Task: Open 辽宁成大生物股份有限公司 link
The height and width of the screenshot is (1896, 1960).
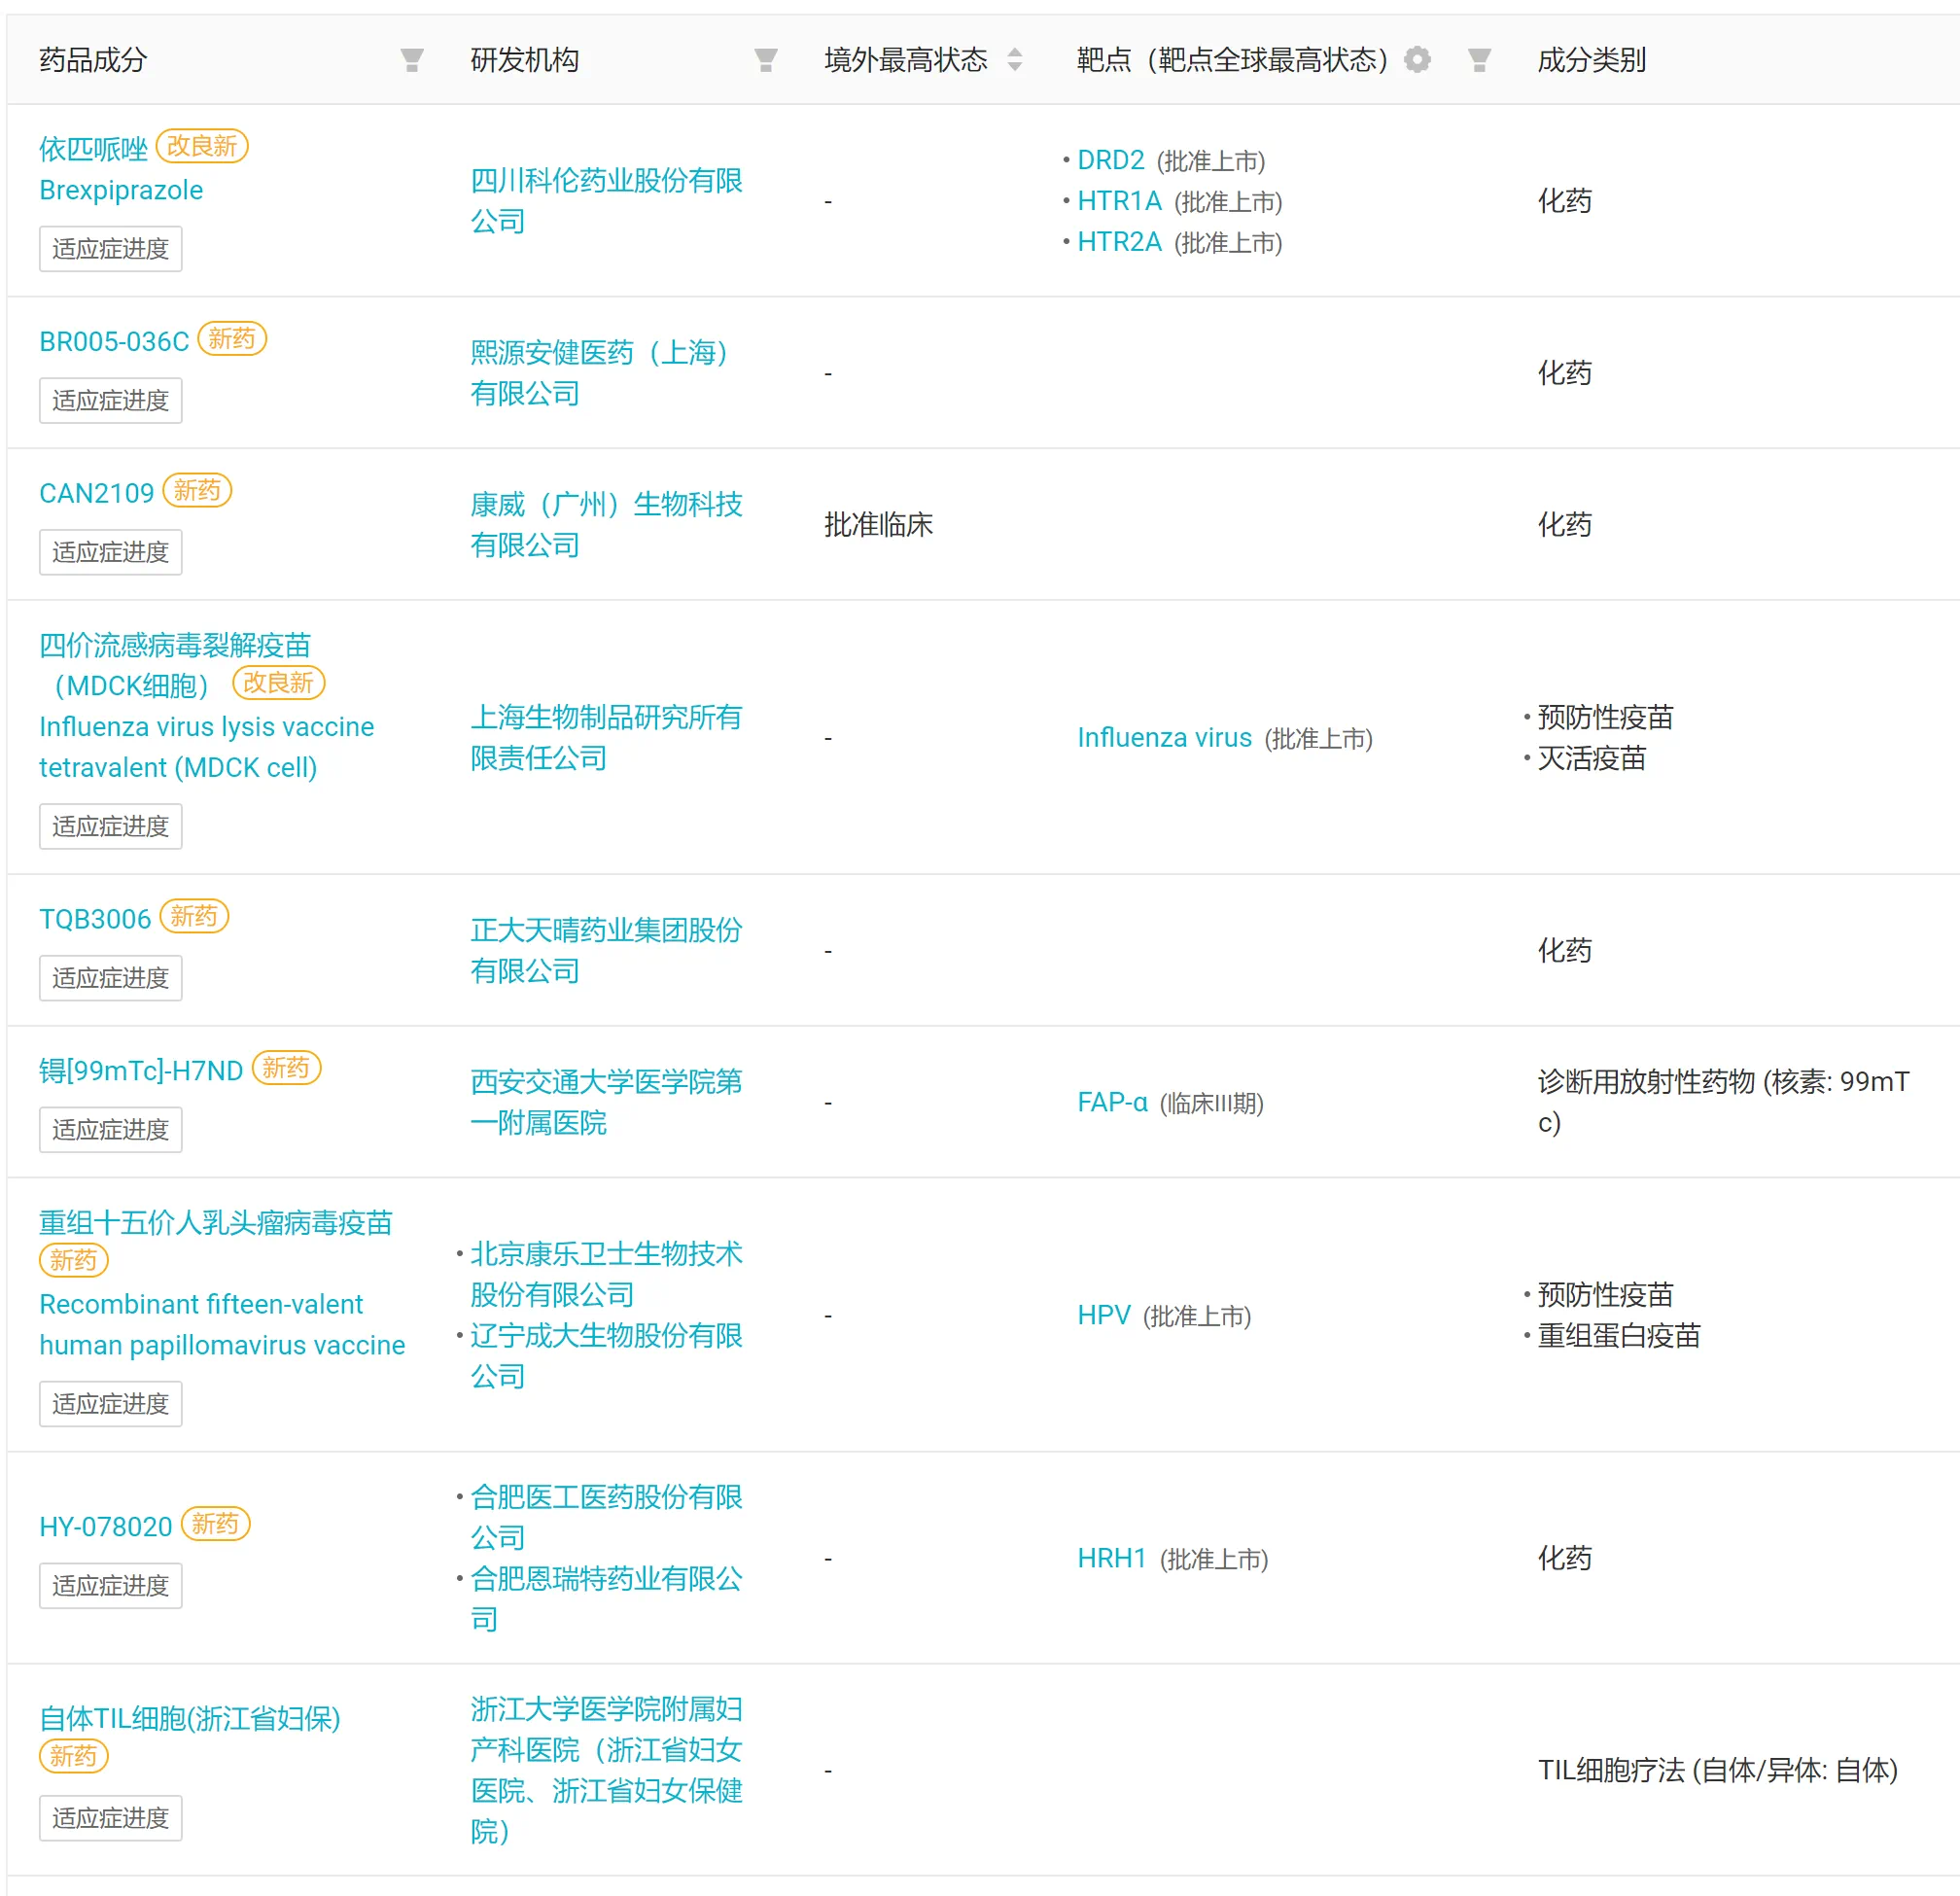Action: pos(606,1355)
